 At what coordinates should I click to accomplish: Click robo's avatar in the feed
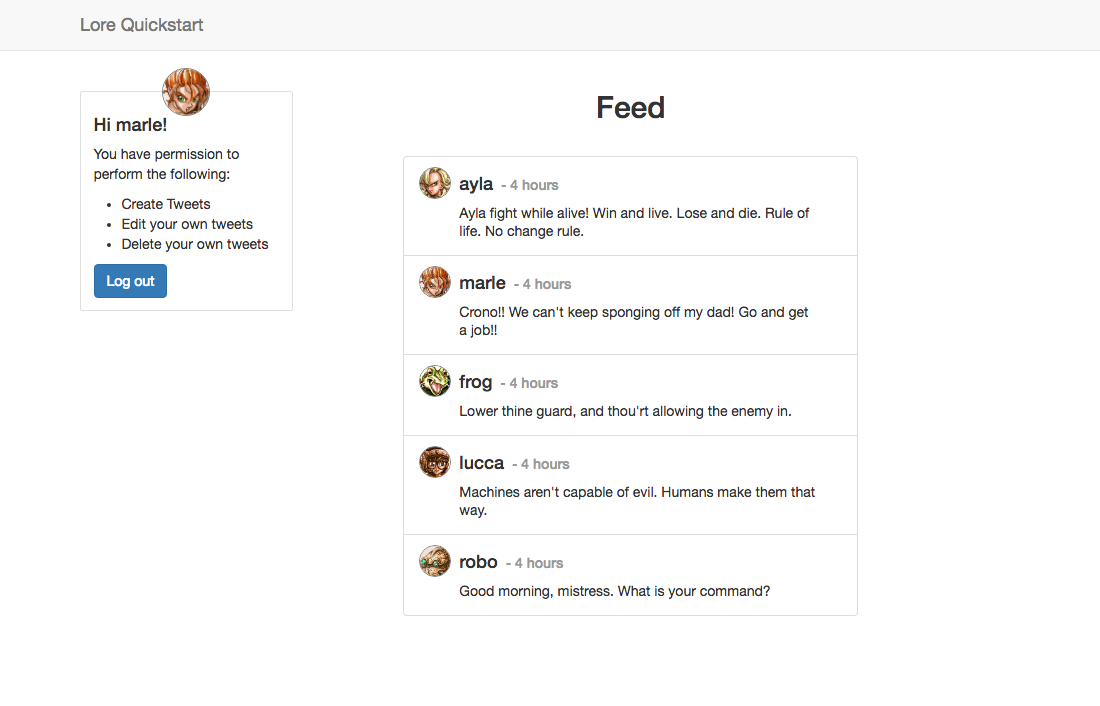pyautogui.click(x=435, y=561)
